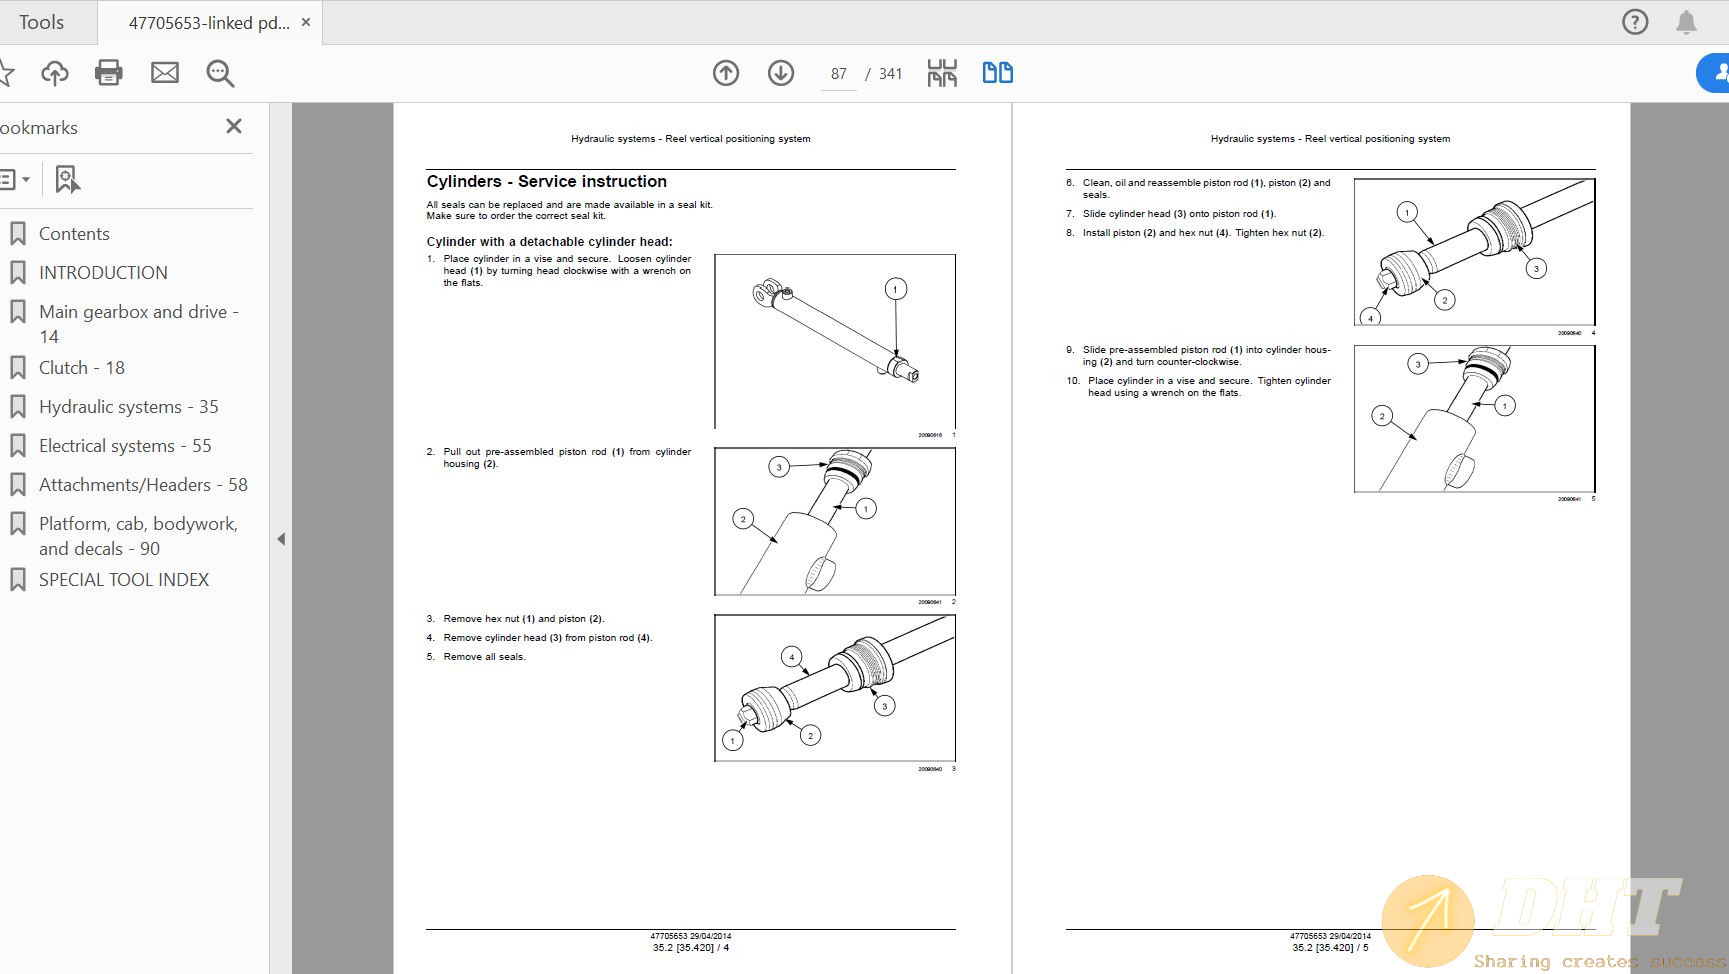Open the find text magnifier tool
Viewport: 1729px width, 974px height.
click(220, 73)
